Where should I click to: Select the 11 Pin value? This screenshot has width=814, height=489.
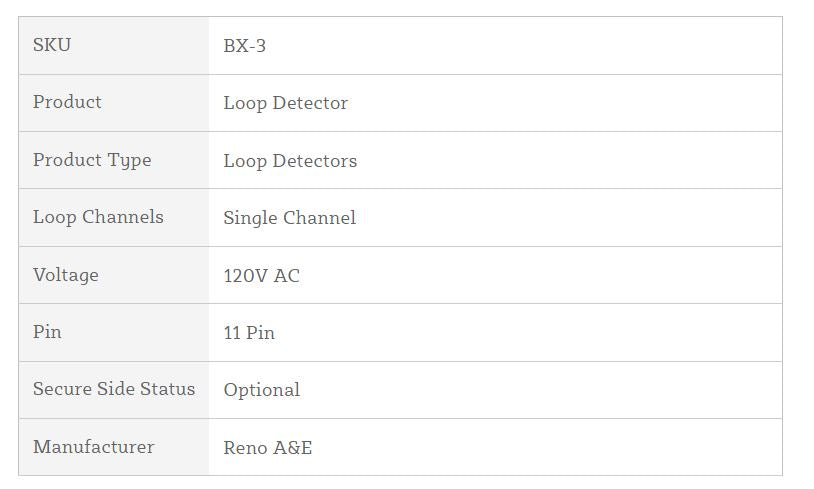pos(249,333)
